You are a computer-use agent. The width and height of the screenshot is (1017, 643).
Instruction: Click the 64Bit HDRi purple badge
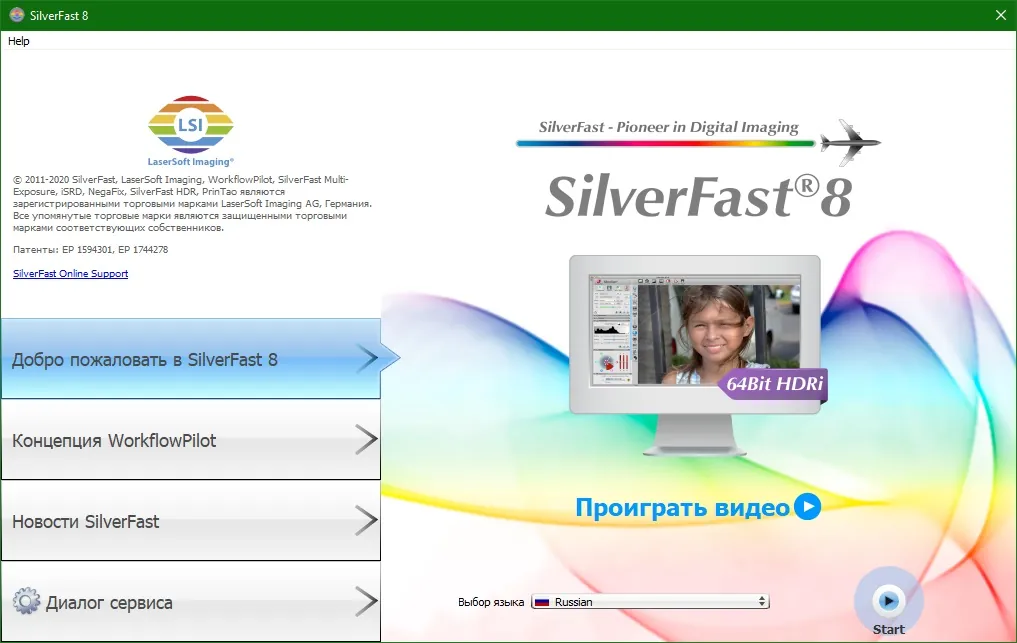[773, 383]
